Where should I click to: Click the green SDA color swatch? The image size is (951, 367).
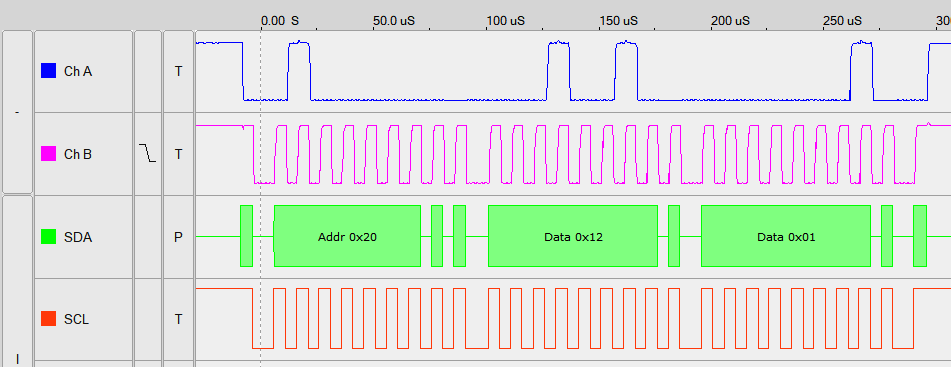(49, 237)
